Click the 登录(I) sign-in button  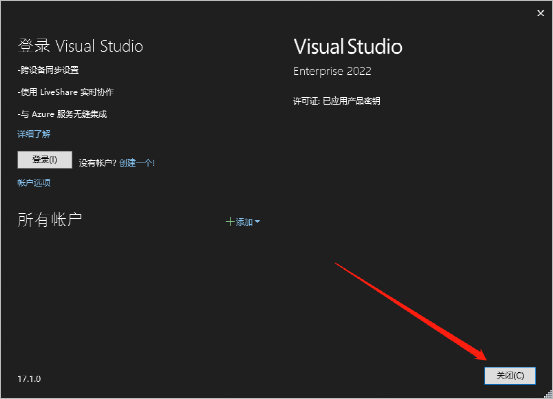45,159
